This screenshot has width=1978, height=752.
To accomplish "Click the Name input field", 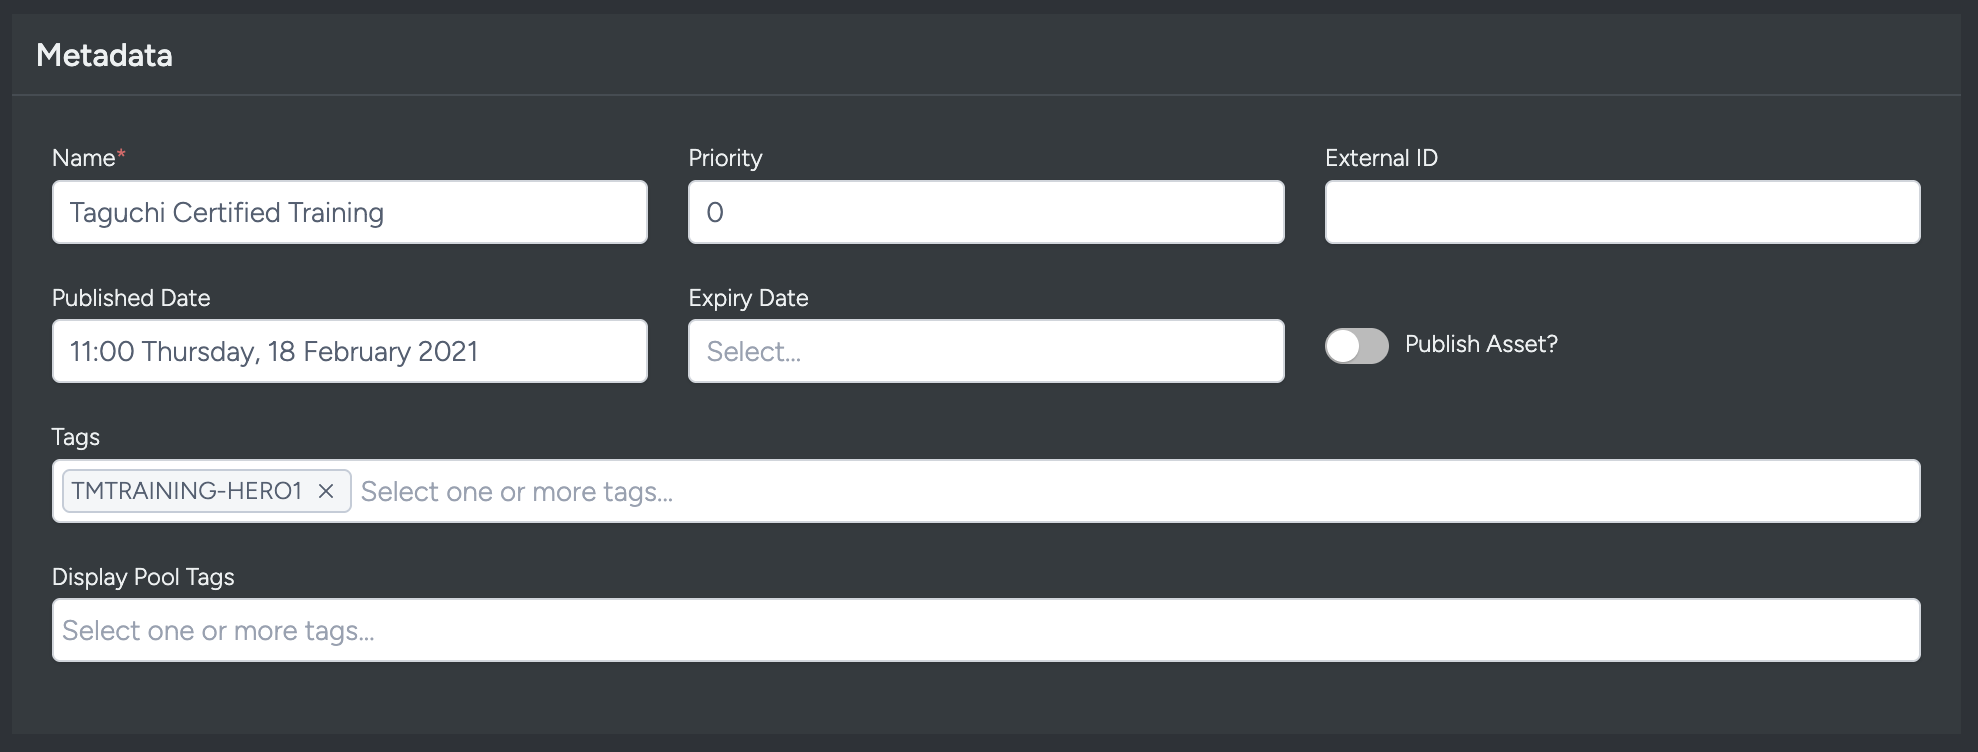I will 349,212.
